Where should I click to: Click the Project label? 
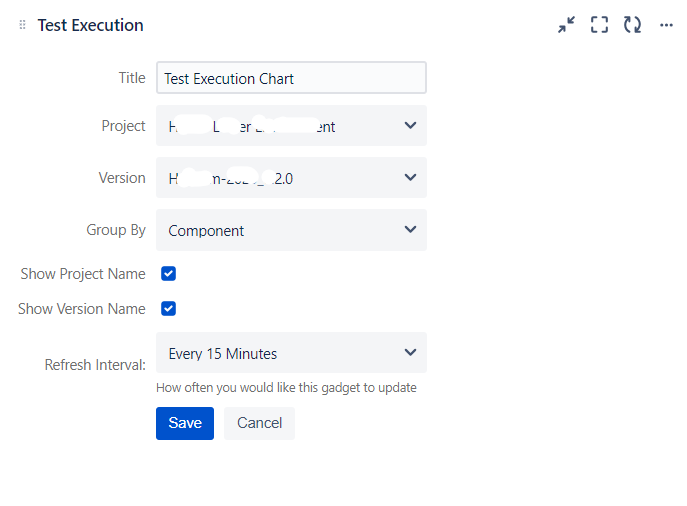pos(123,126)
